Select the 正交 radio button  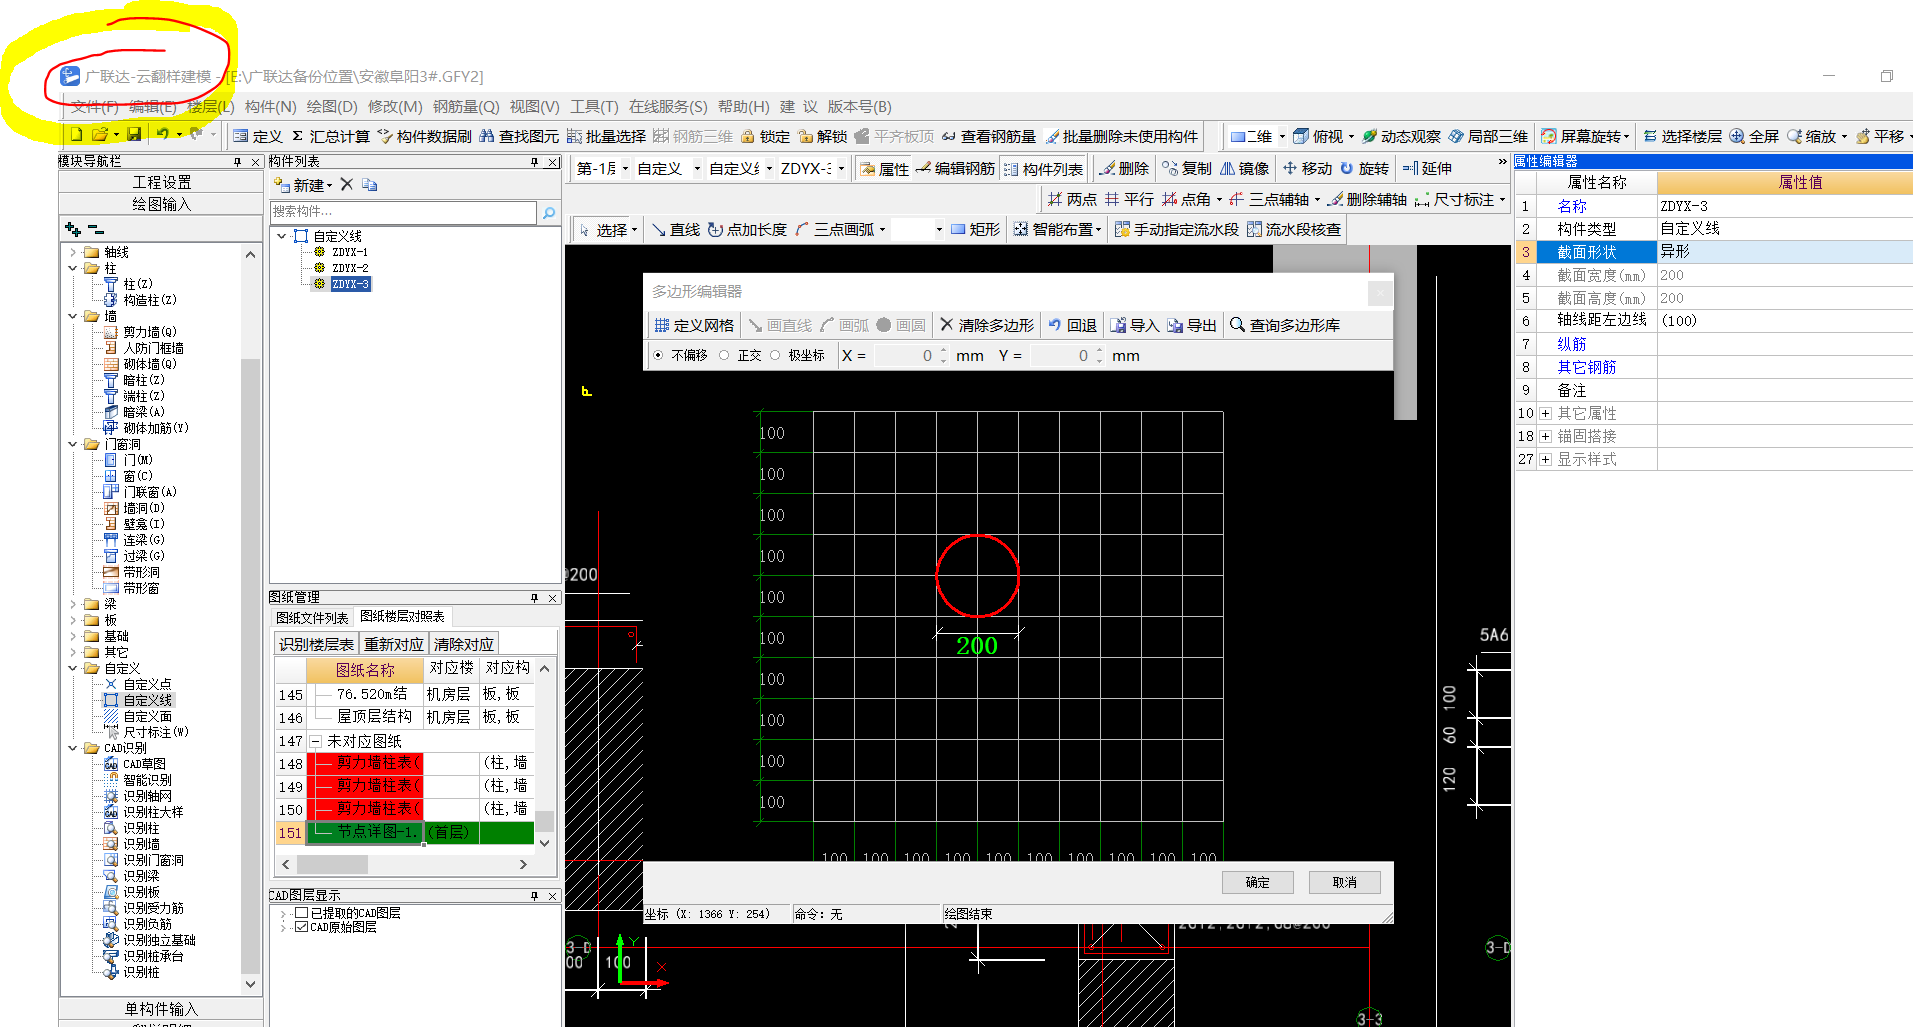click(724, 355)
